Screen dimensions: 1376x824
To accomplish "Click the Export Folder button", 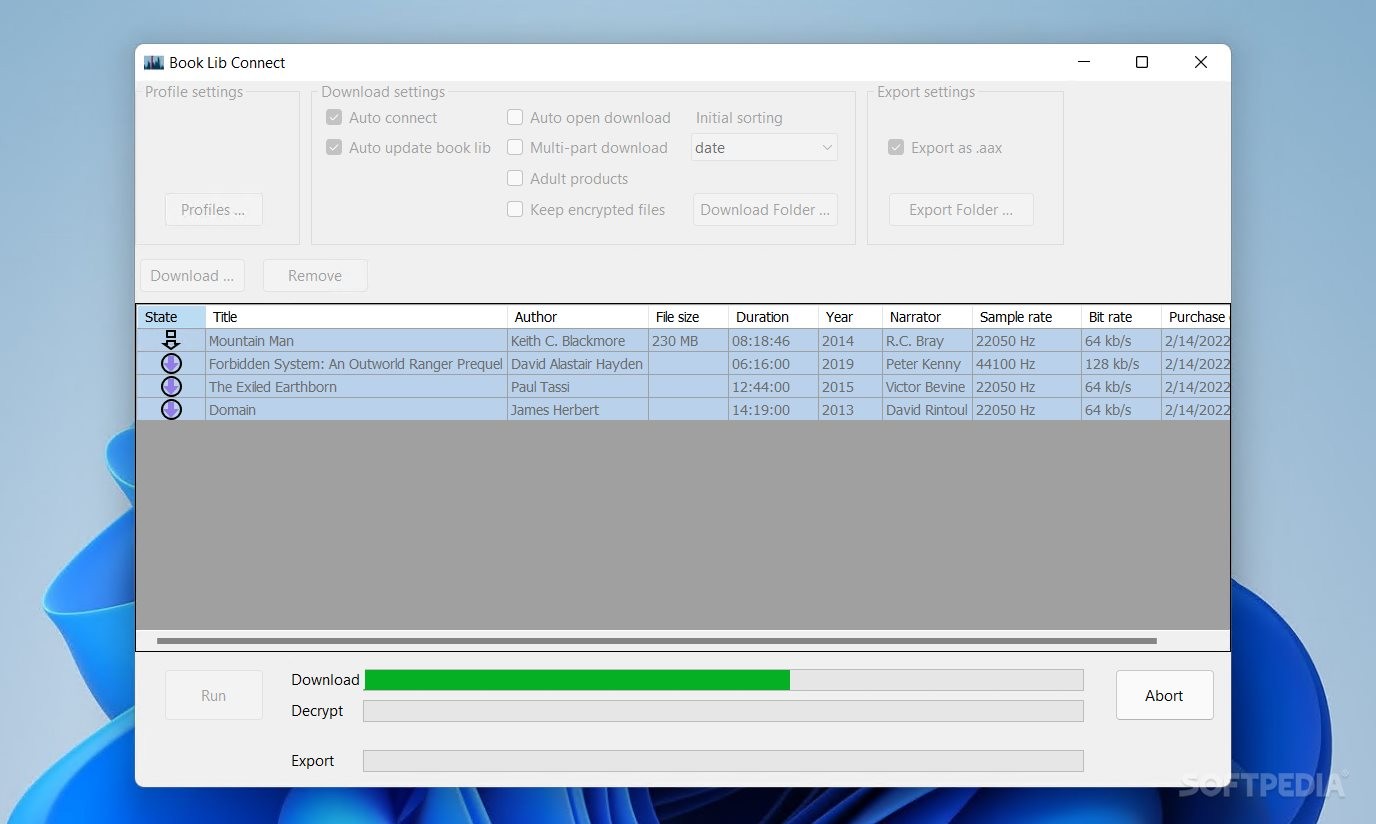I will point(961,209).
